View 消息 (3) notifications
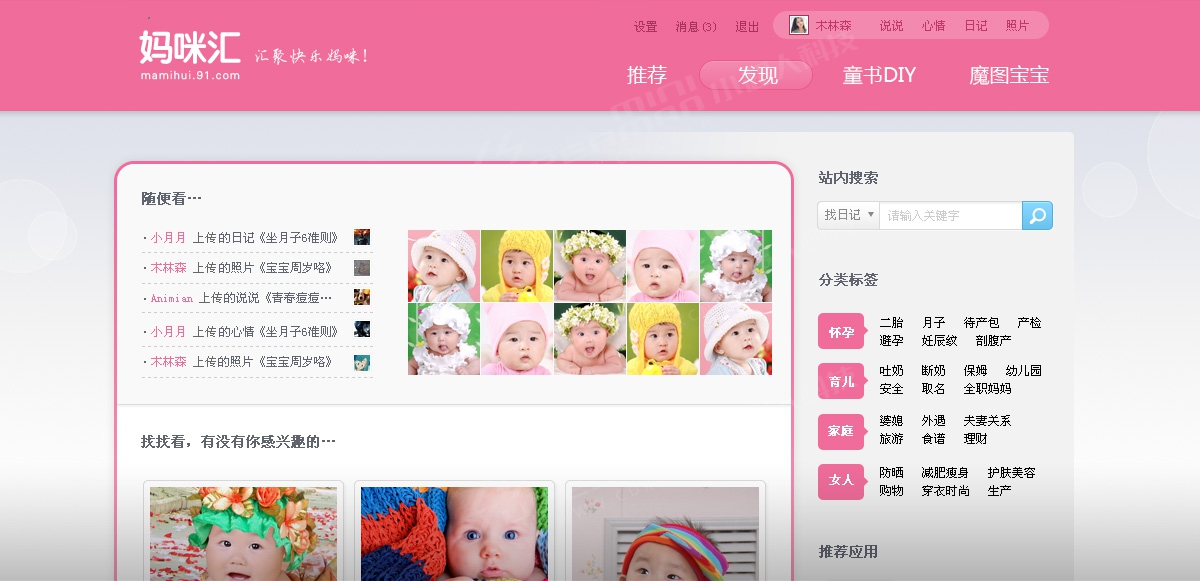This screenshot has width=1200, height=581. point(696,26)
